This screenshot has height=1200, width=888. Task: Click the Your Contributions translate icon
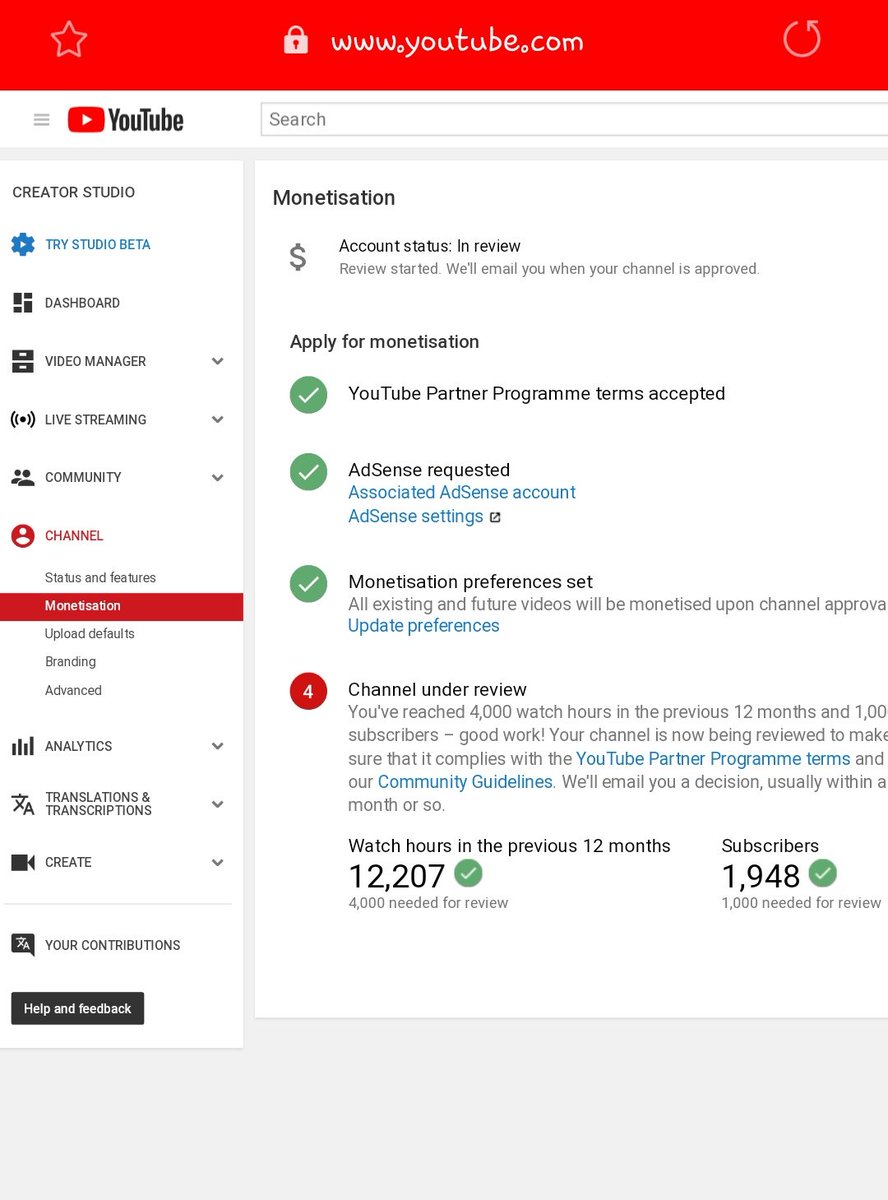pyautogui.click(x=23, y=945)
